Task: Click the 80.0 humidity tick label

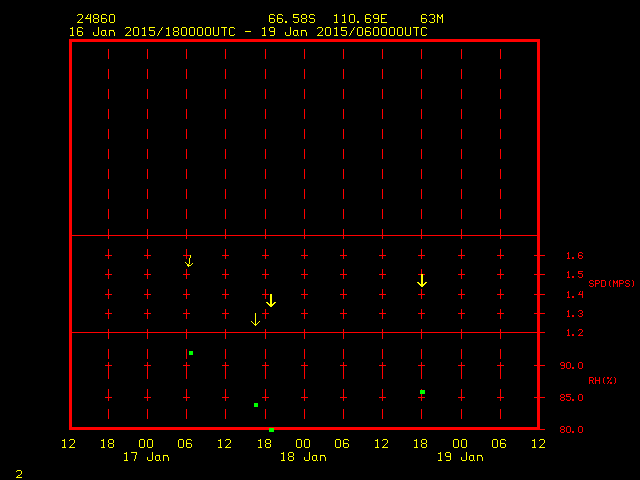Action: 570,430
